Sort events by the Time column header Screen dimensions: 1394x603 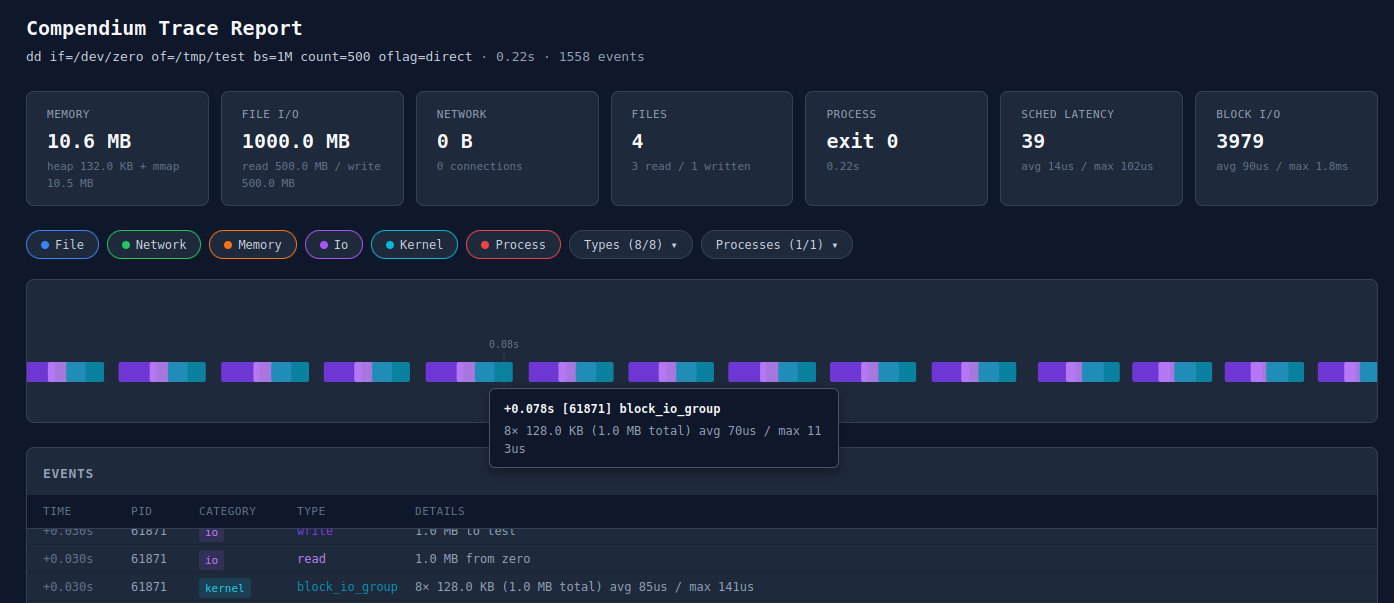click(x=57, y=511)
